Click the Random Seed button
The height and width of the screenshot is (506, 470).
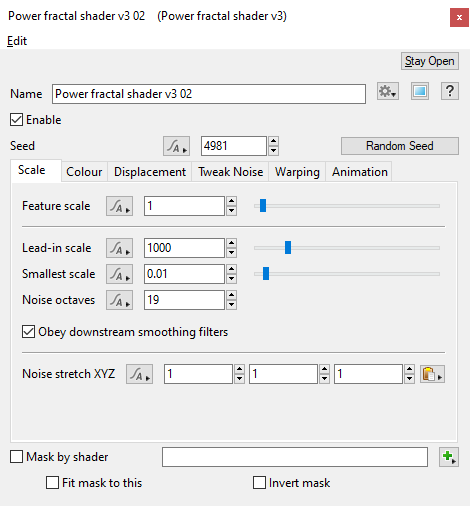pos(400,146)
